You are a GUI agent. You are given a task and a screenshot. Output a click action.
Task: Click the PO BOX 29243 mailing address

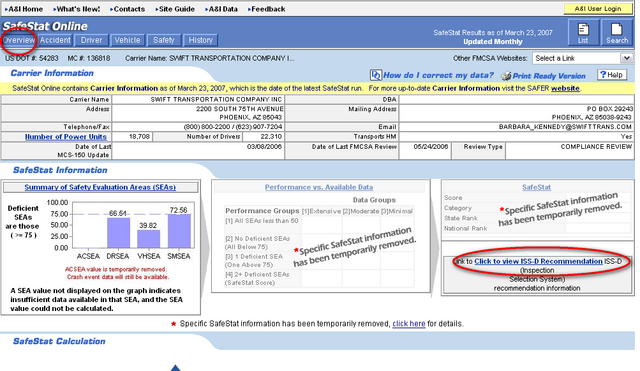610,109
